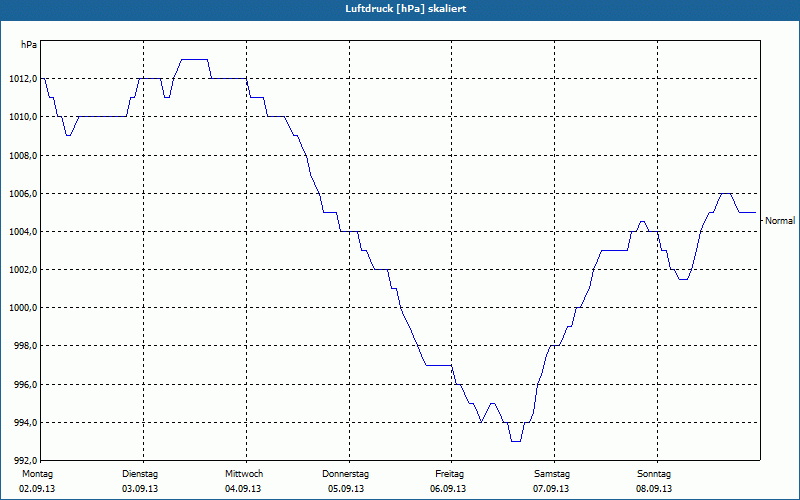This screenshot has width=800, height=500.
Task: Click the date 03.09.13
Action: click(140, 489)
